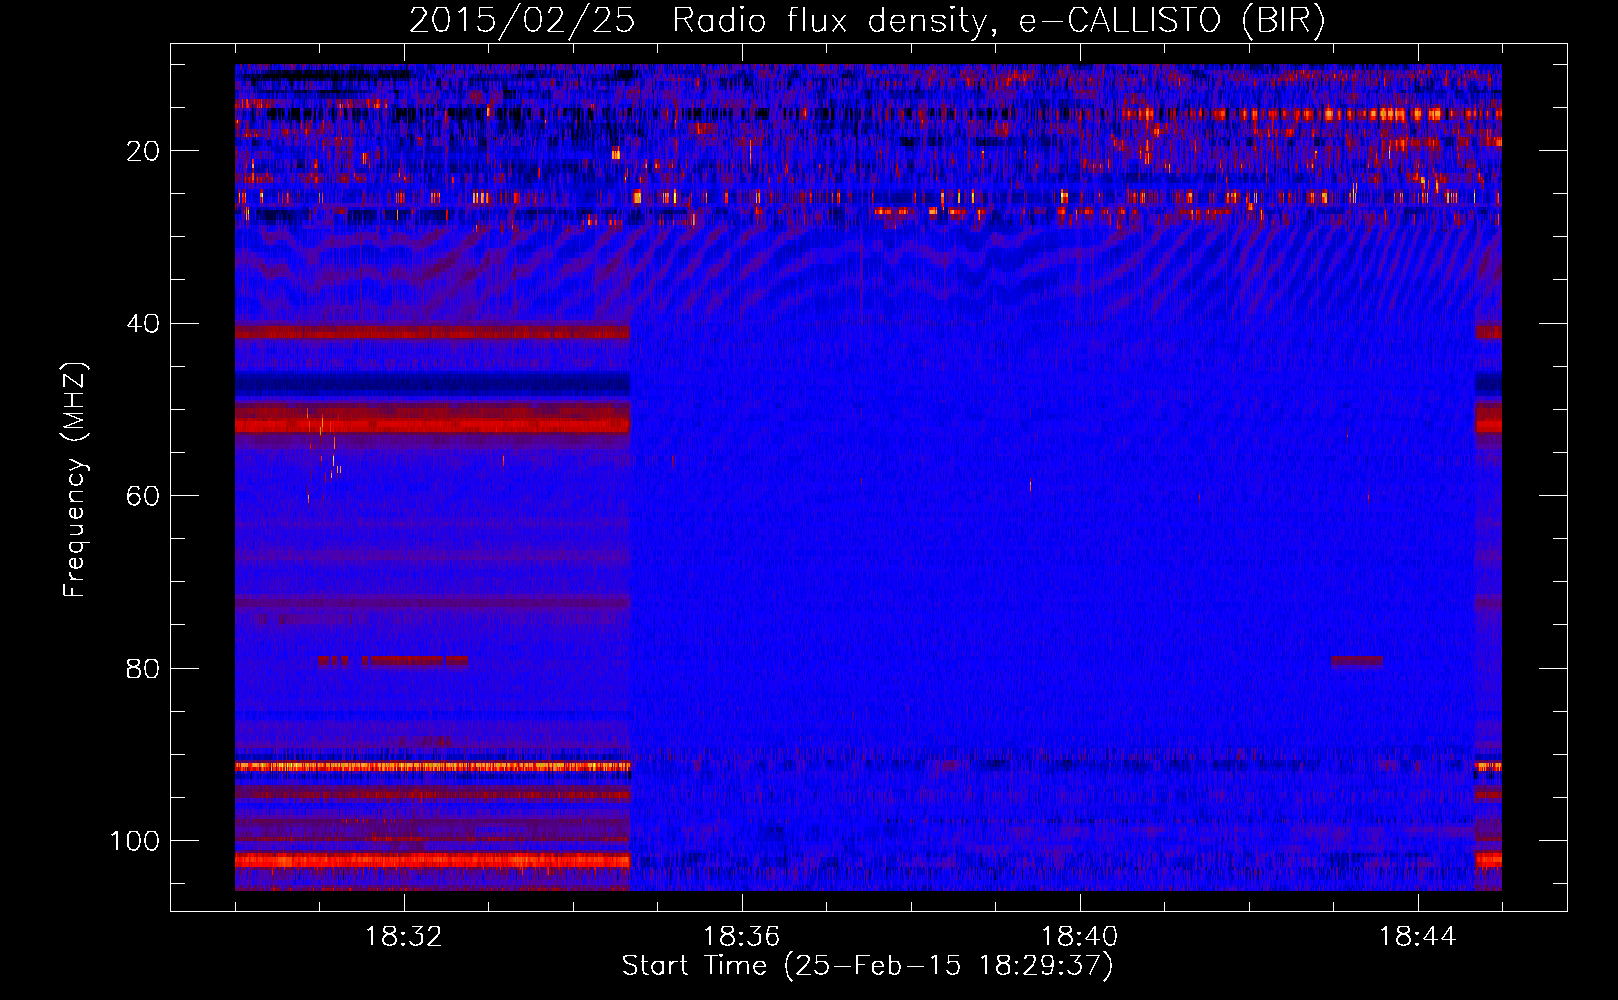
Task: Click the 20 frequency tick label
Action: [143, 151]
